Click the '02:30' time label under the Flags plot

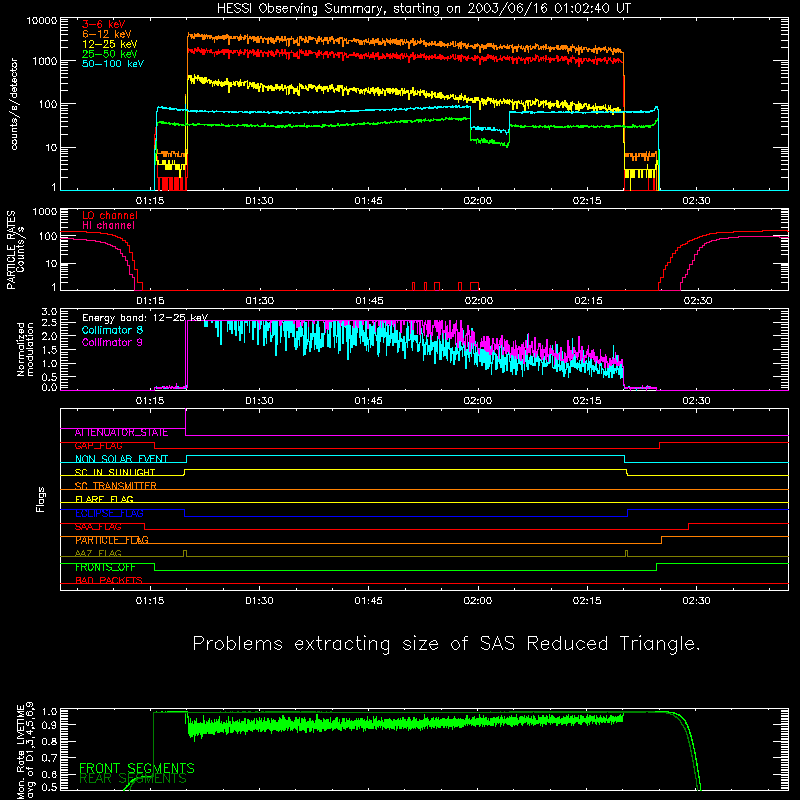(x=696, y=601)
